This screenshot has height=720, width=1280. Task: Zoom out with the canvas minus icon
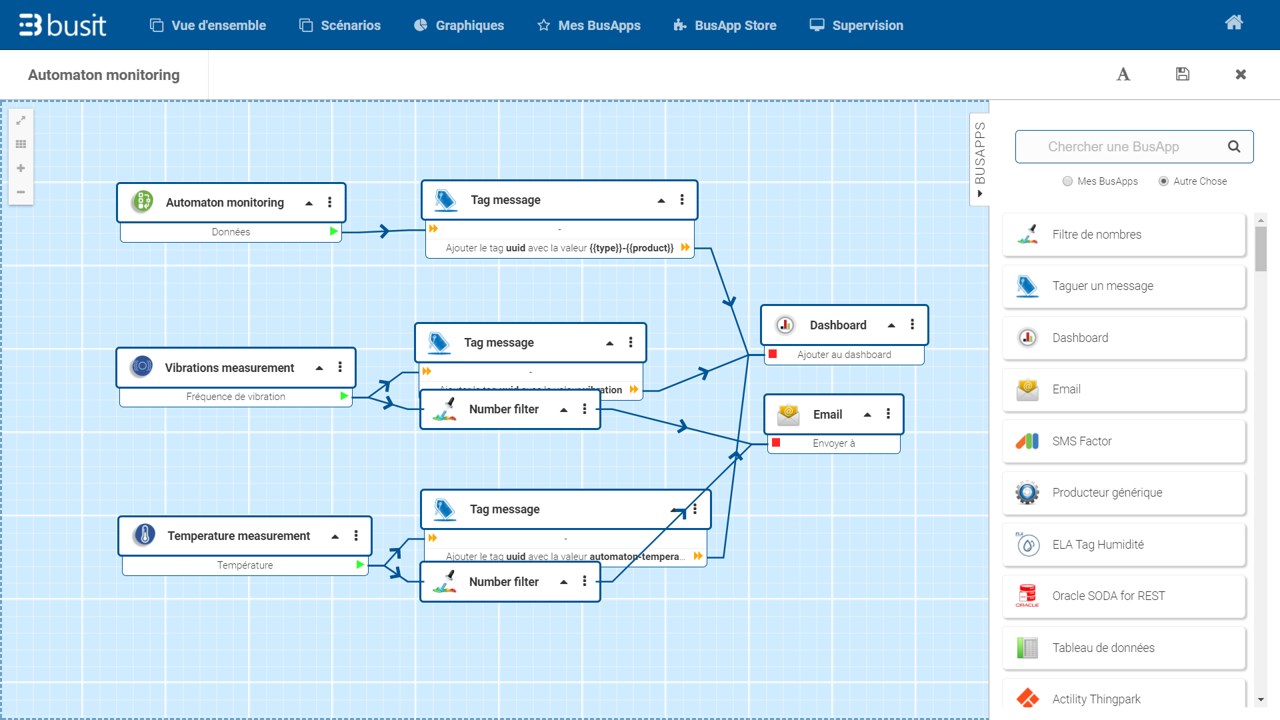click(21, 192)
